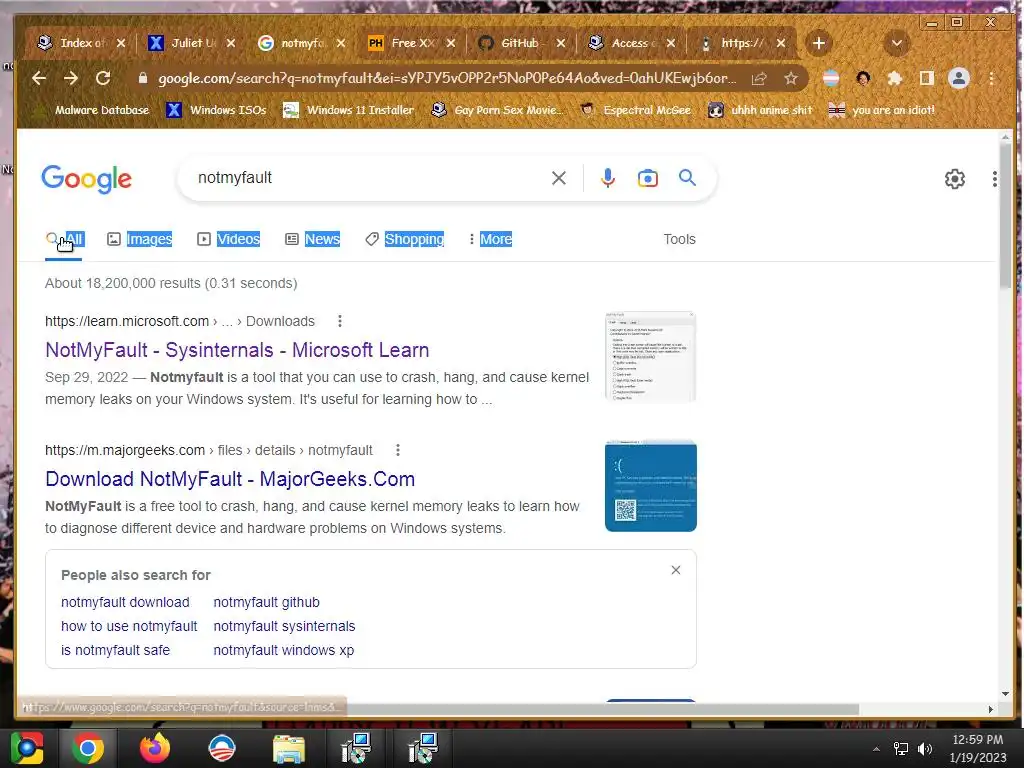This screenshot has width=1024, height=768.
Task: Show hidden system tray icons
Action: [876, 749]
